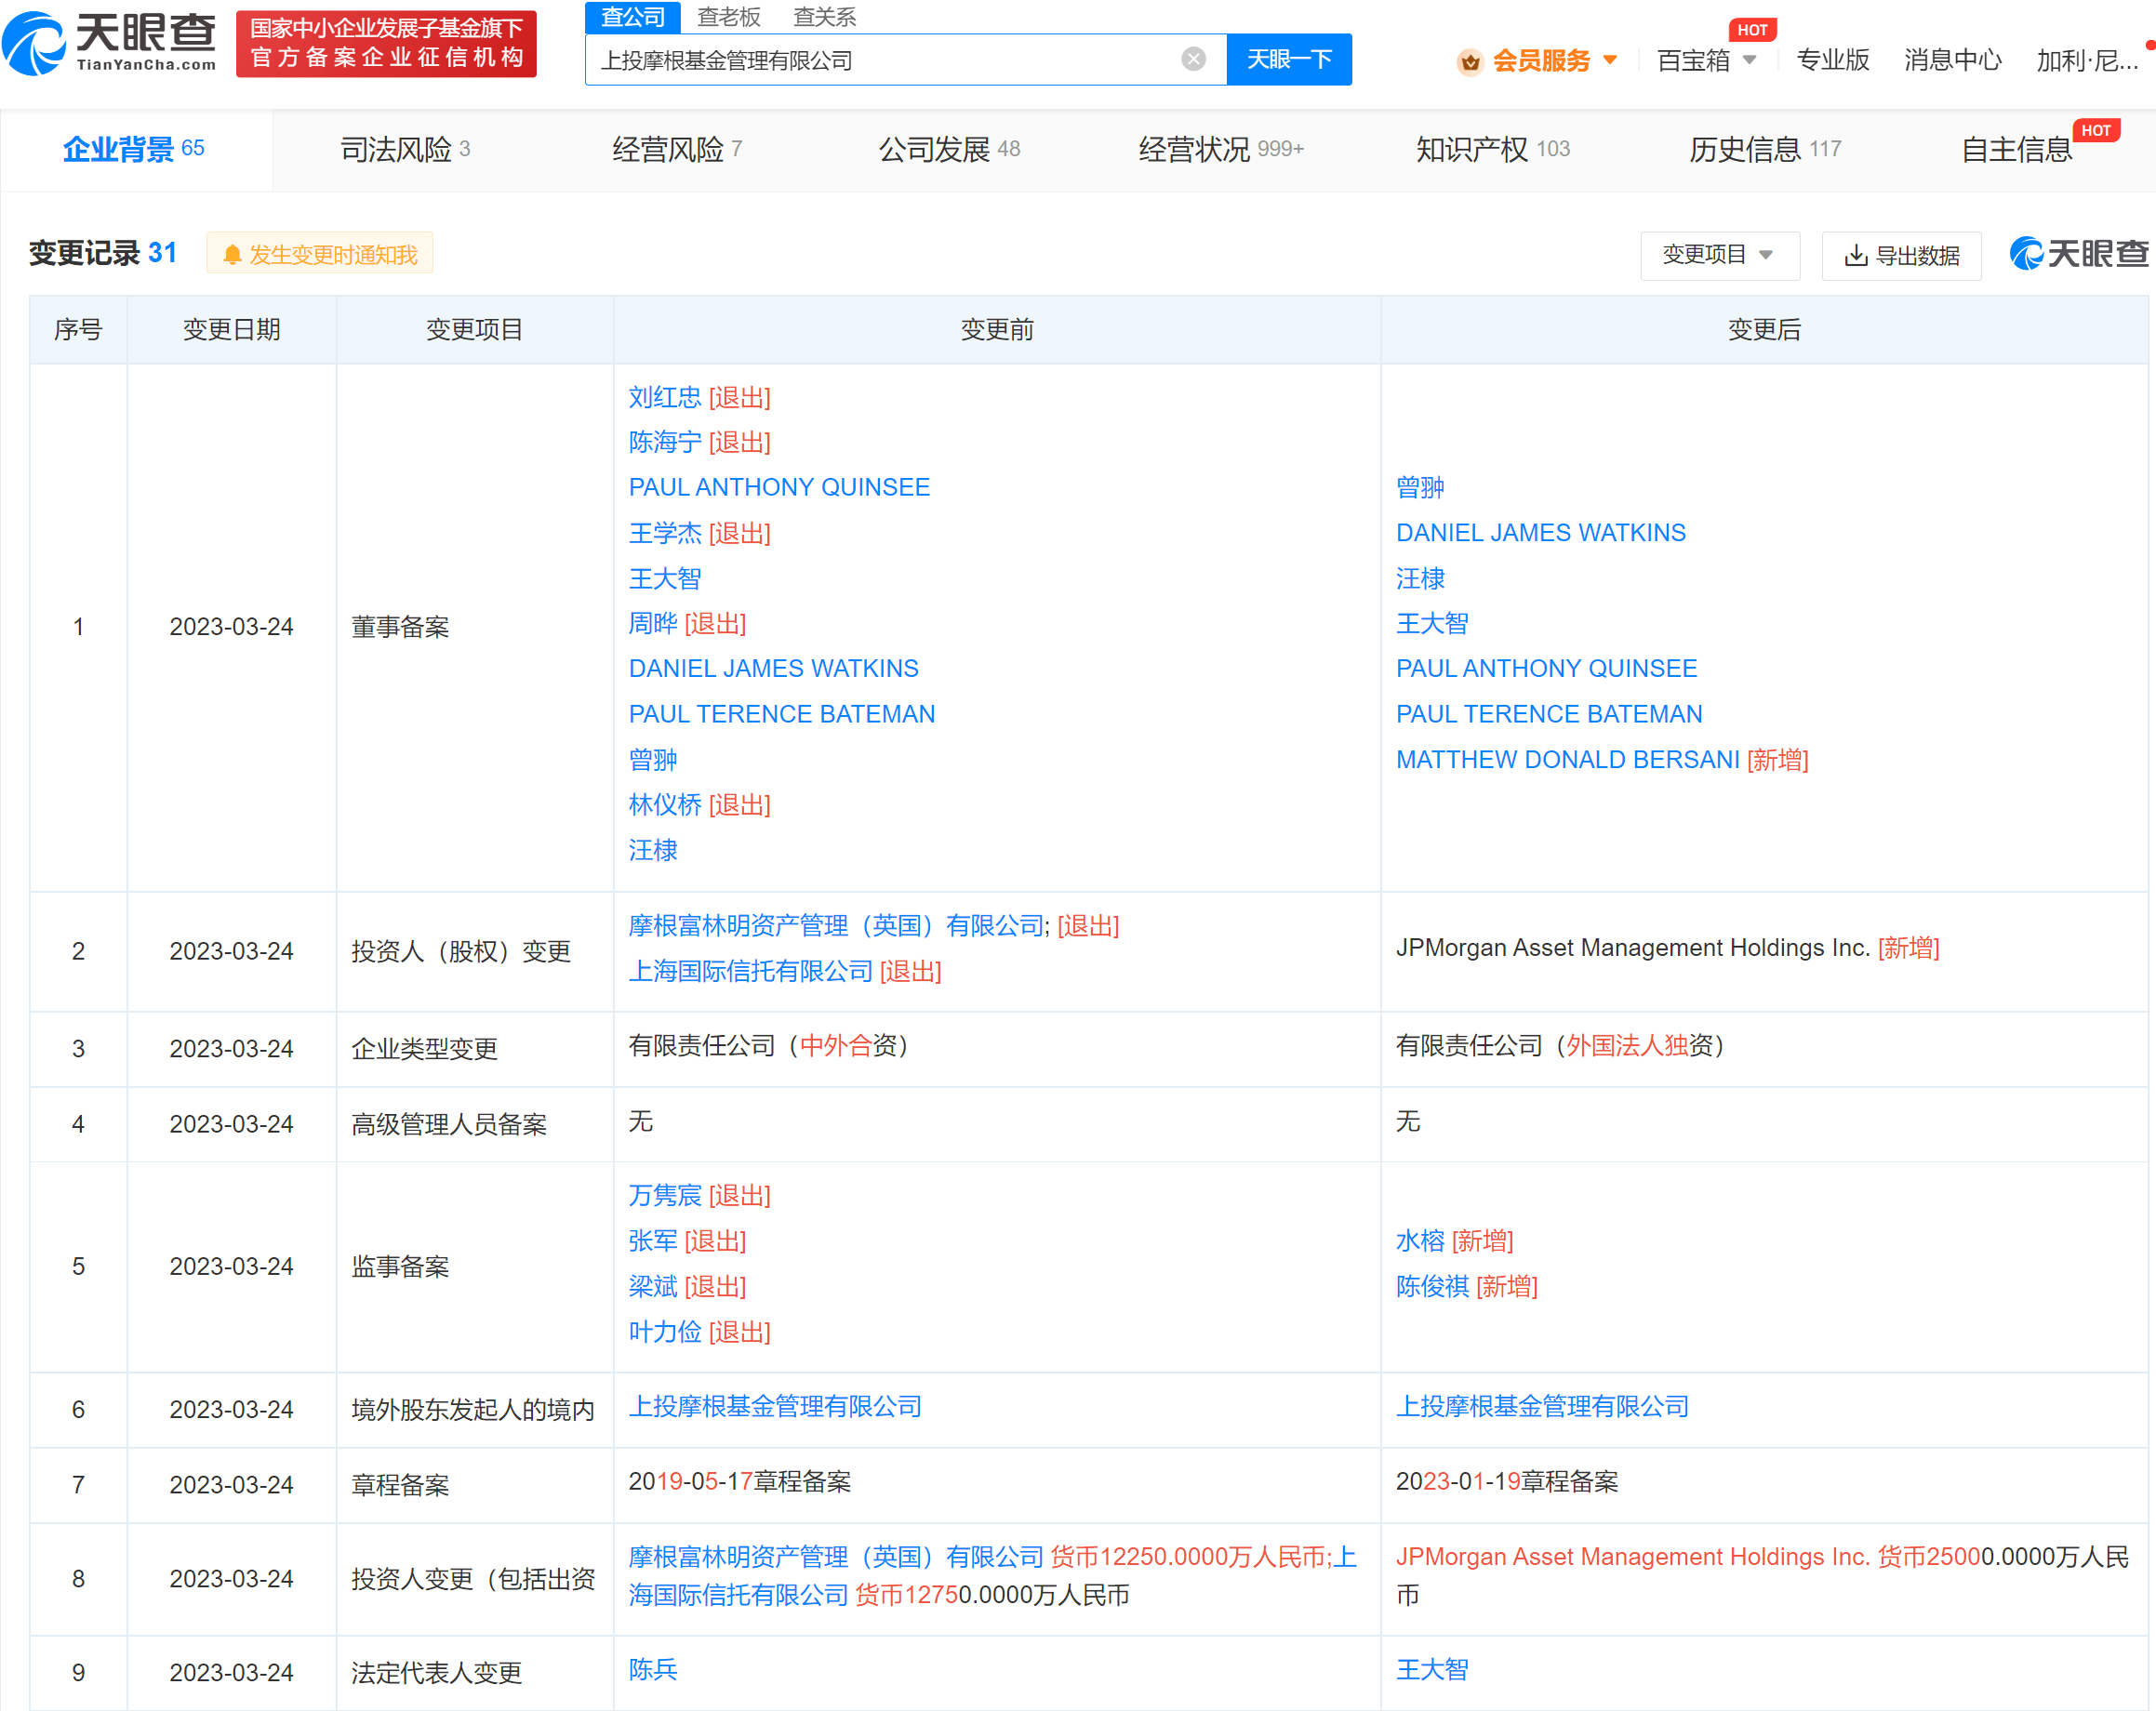Clear the search box using the × icon

(1193, 59)
